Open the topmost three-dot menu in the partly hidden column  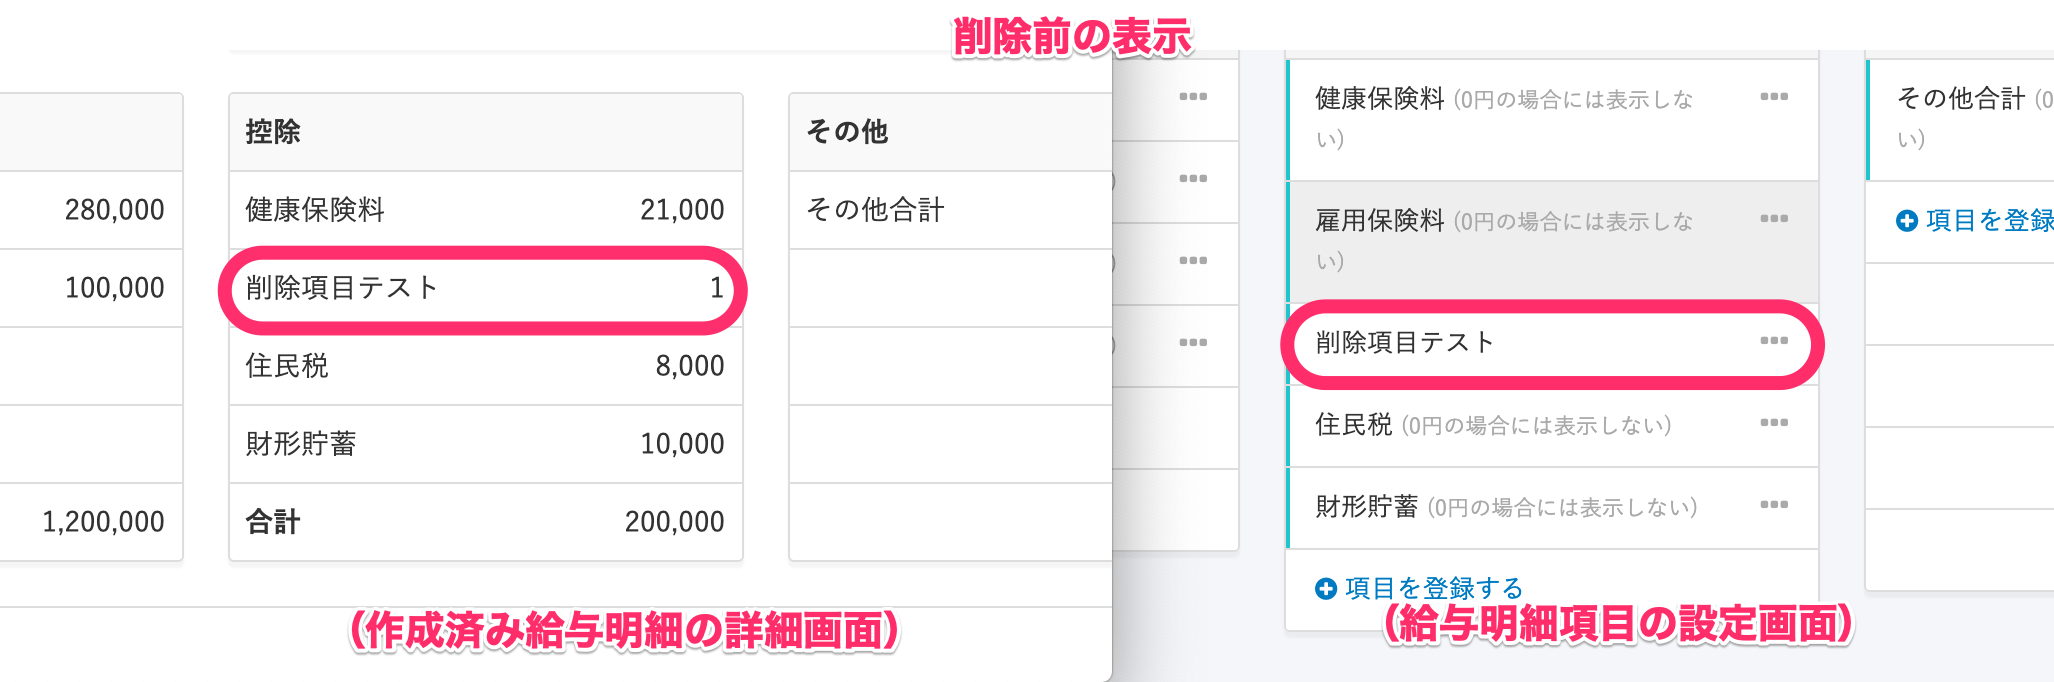1193,97
